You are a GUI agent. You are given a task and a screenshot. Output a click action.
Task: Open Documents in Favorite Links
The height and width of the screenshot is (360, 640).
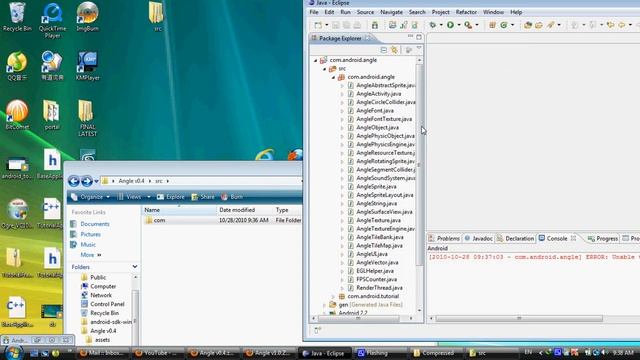pos(95,224)
